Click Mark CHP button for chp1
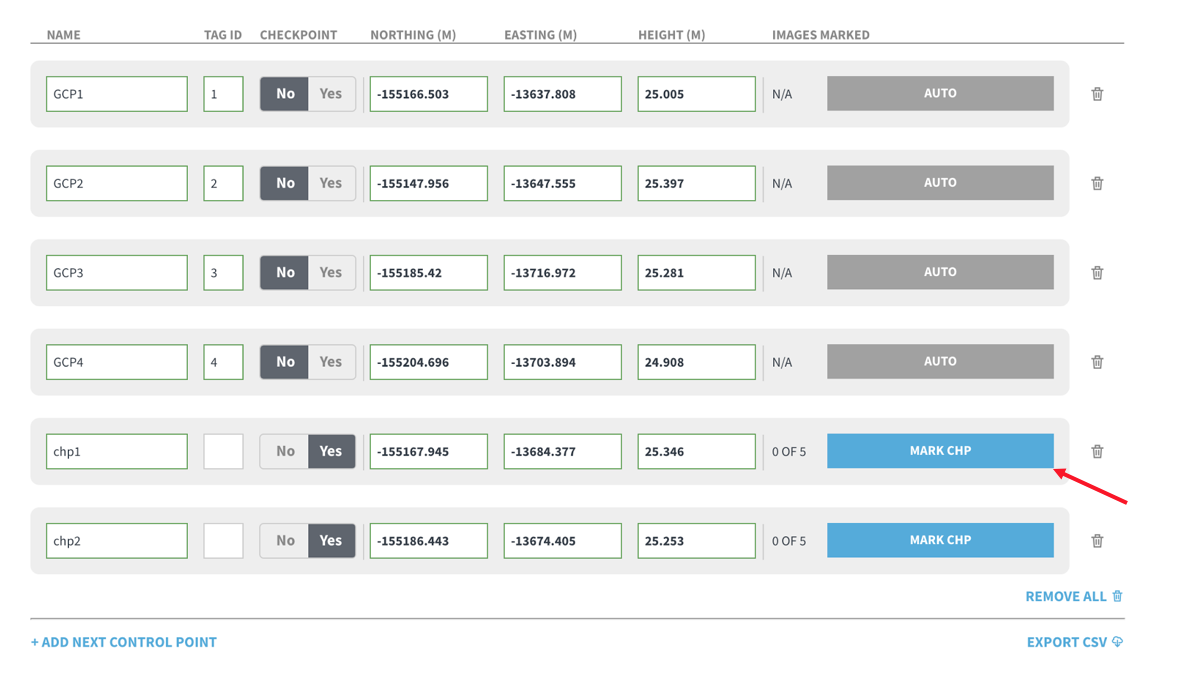The height and width of the screenshot is (682, 1187). [940, 450]
